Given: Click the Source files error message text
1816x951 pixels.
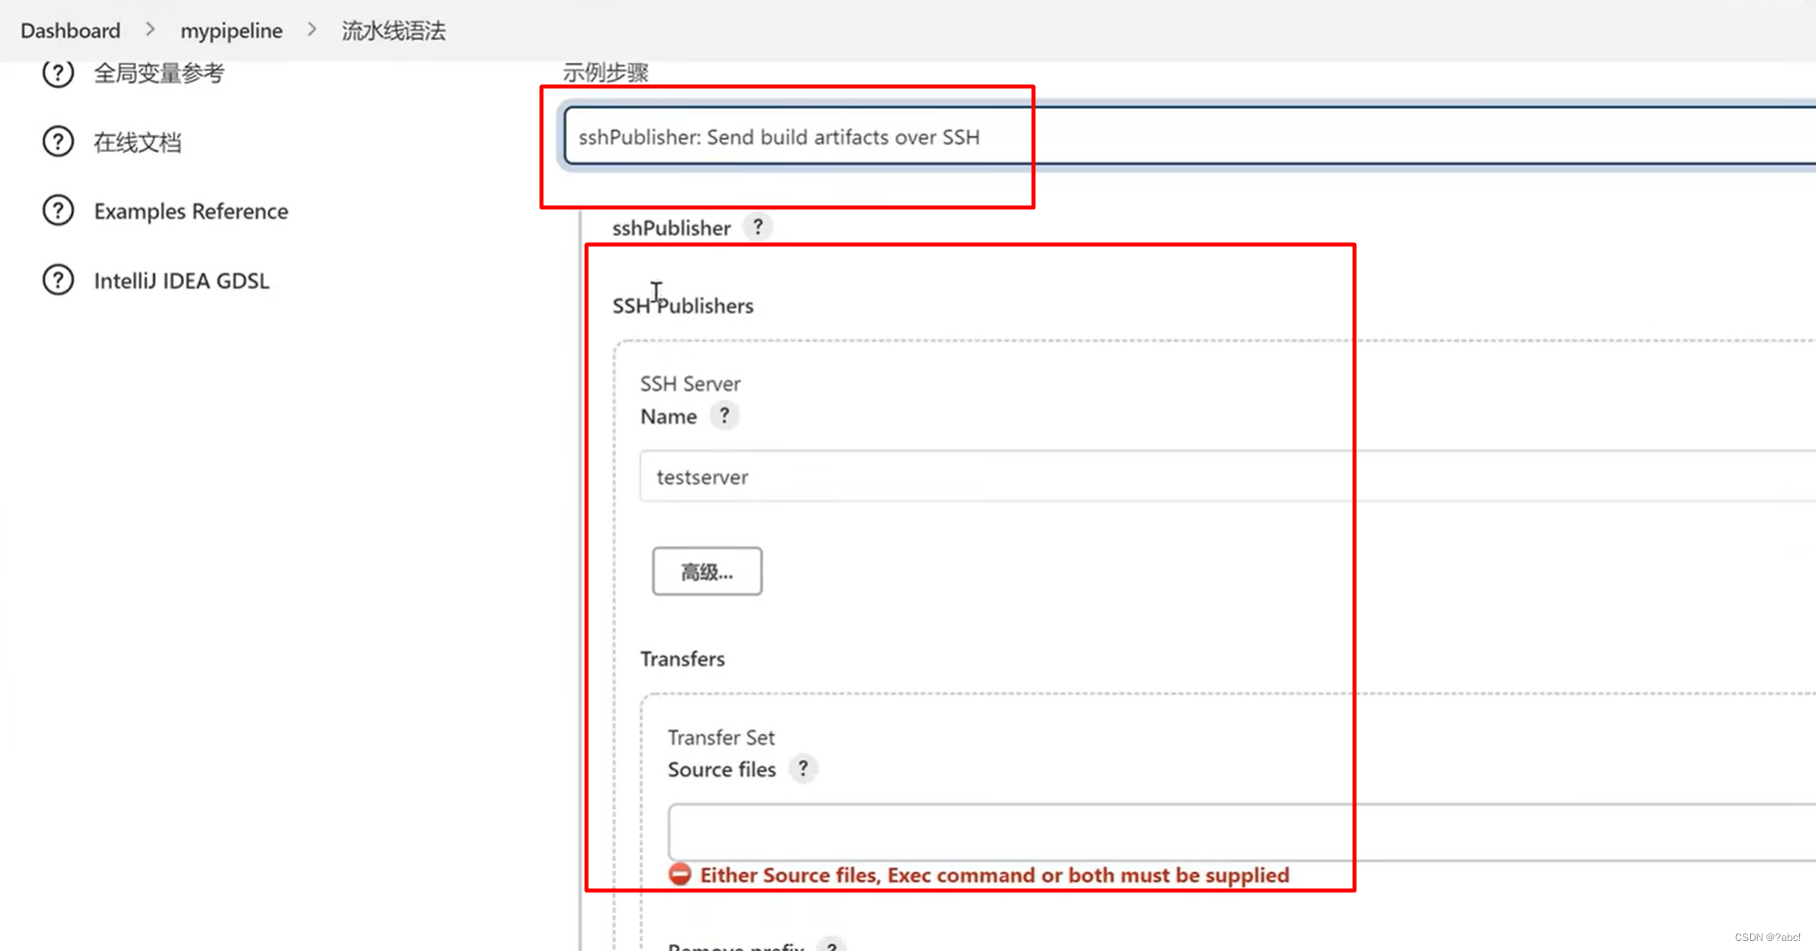Looking at the screenshot, I should 995,875.
